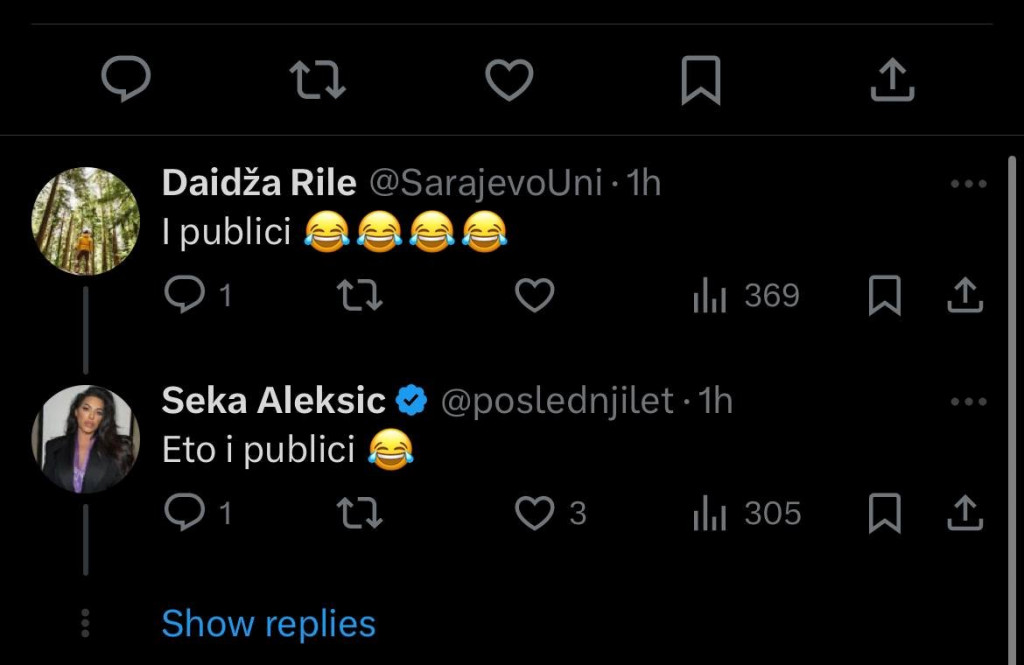Open the reply composer on the main tweet
The image size is (1024, 665).
[128, 78]
